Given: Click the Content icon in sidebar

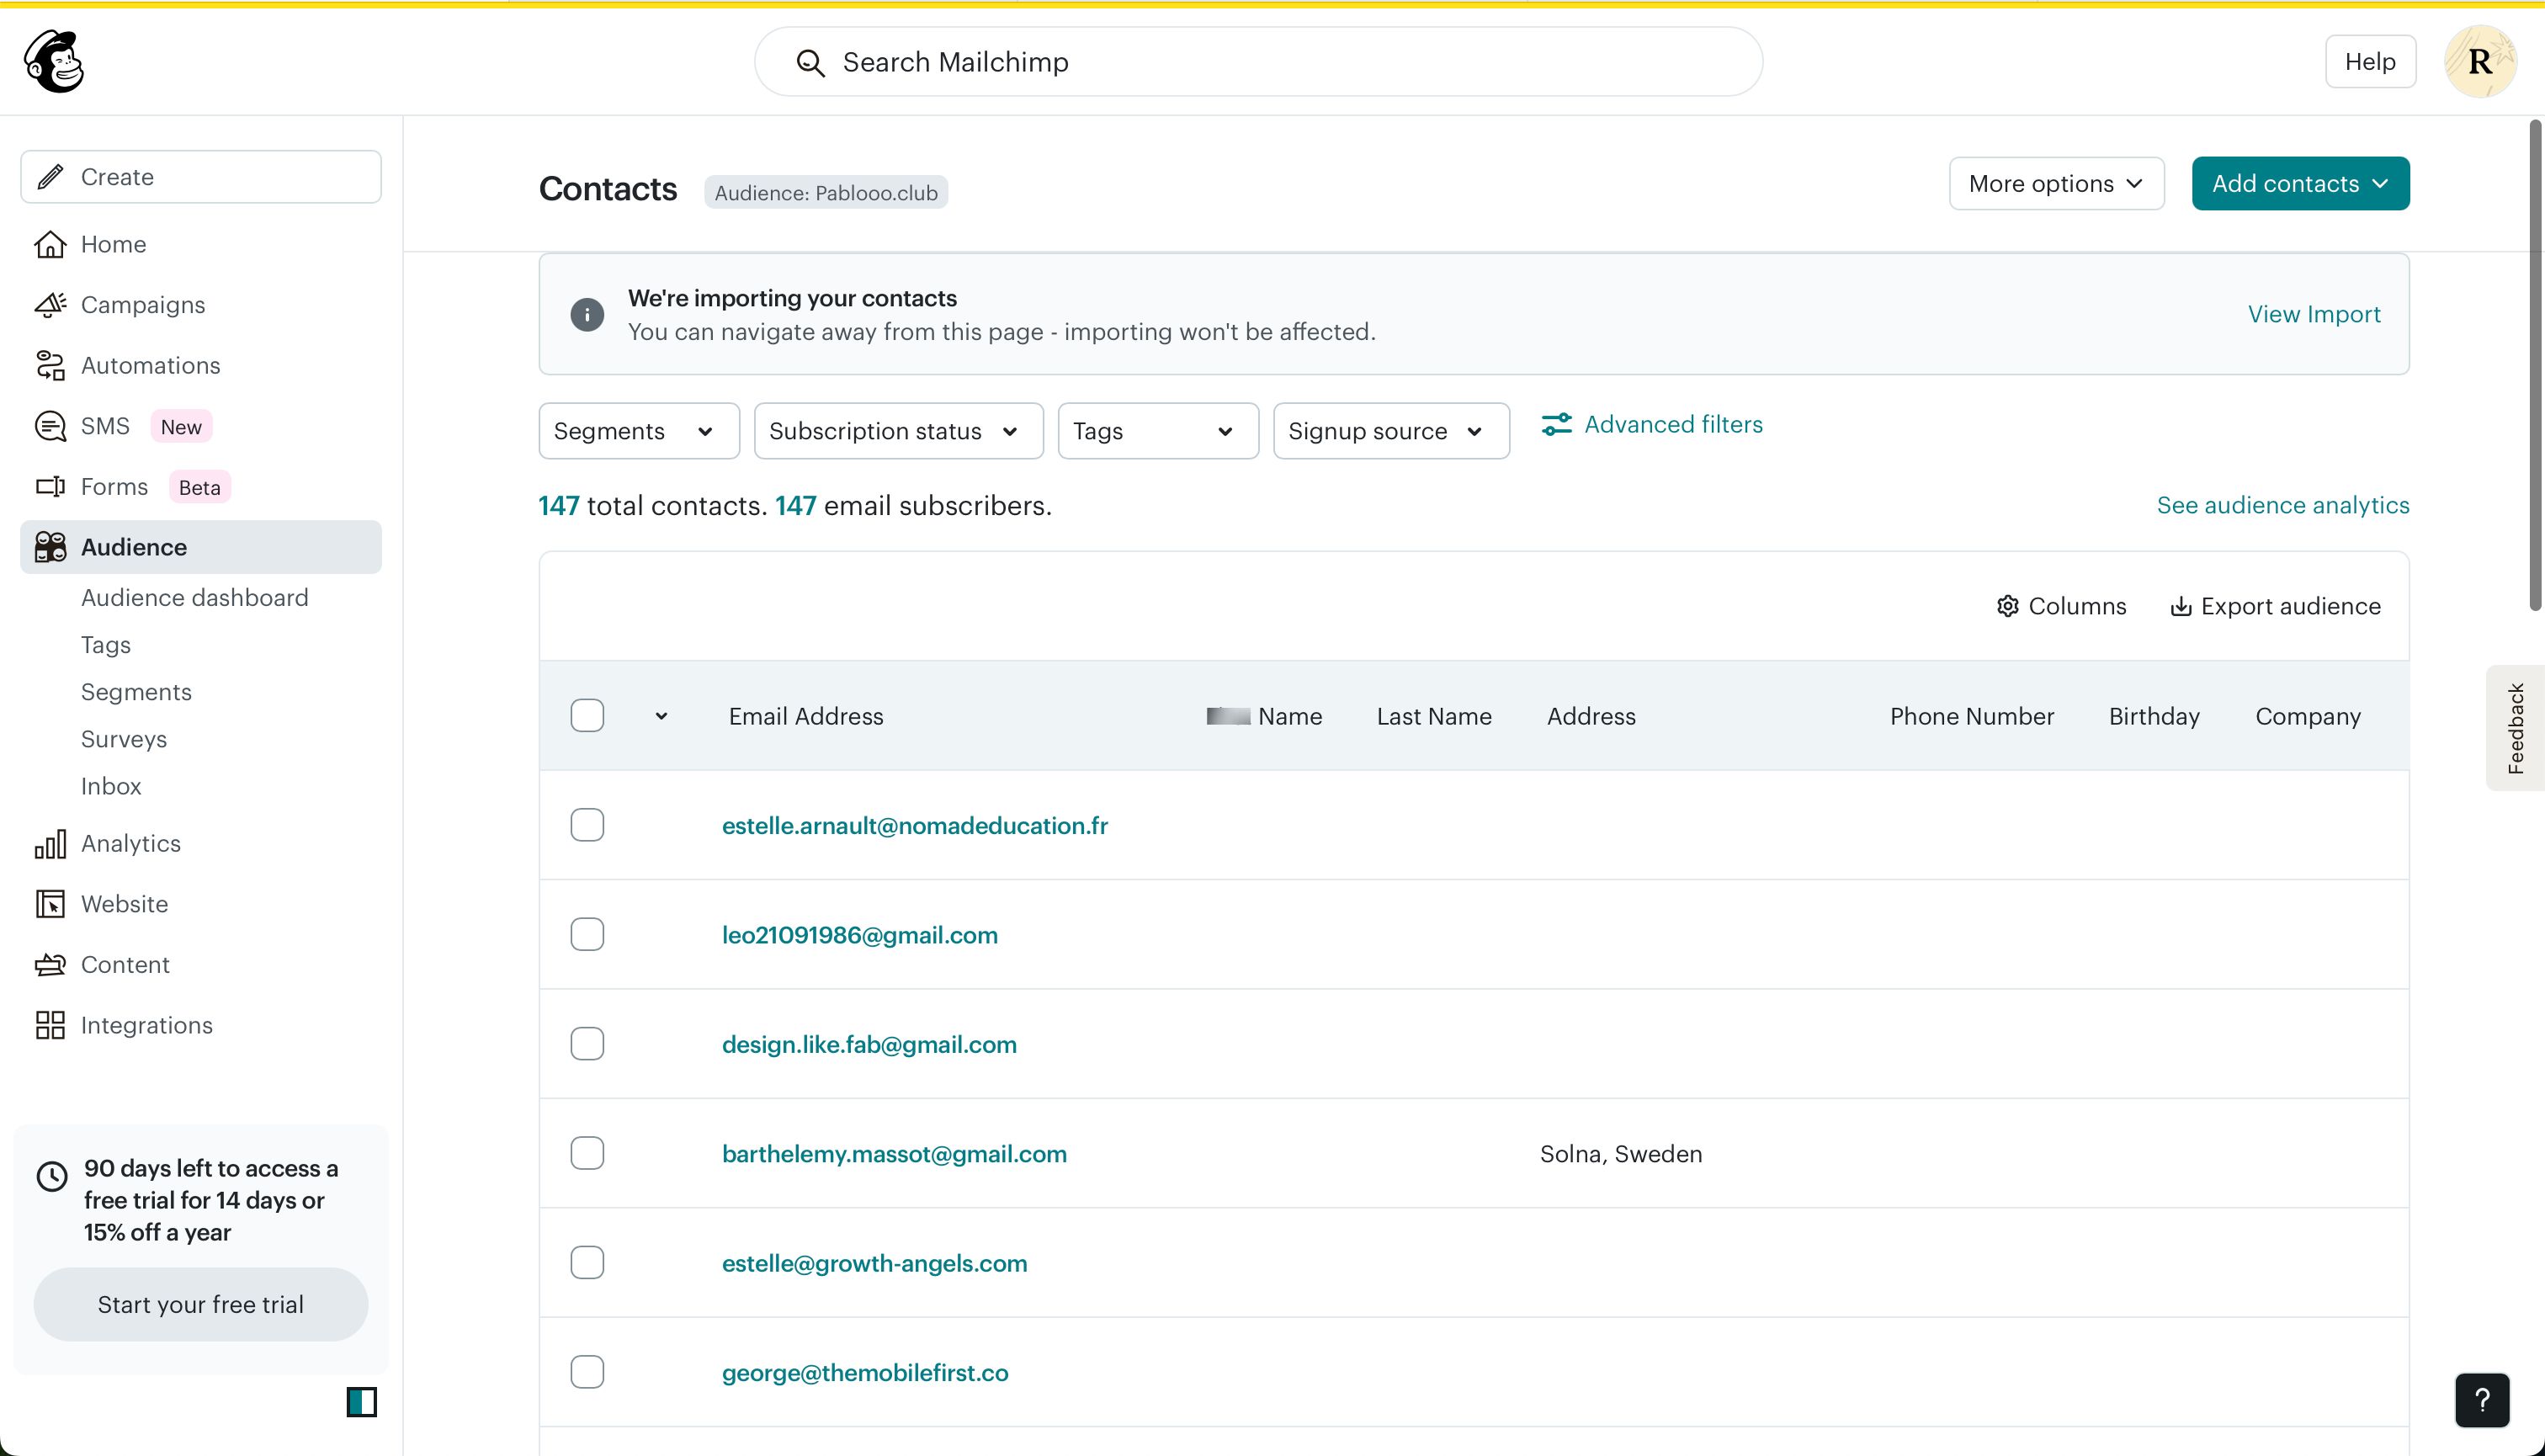Looking at the screenshot, I should 50,965.
